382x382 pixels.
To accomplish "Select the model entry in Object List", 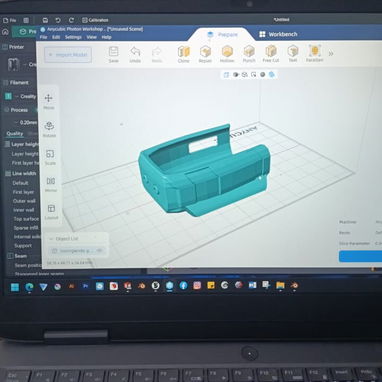I will point(77,250).
